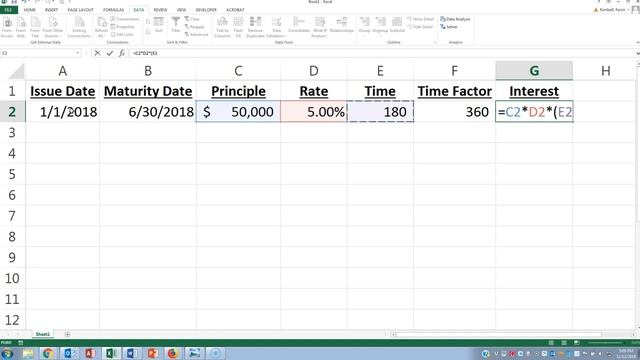Image resolution: width=640 pixels, height=360 pixels.
Task: Switch to VIEW ribbon tab
Action: pos(181,10)
